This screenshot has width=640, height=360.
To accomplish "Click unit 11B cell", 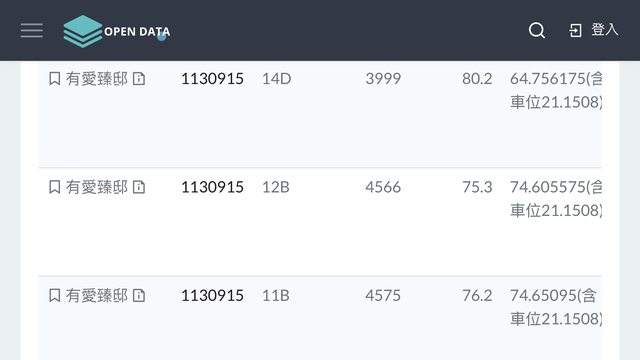I will coord(276,295).
